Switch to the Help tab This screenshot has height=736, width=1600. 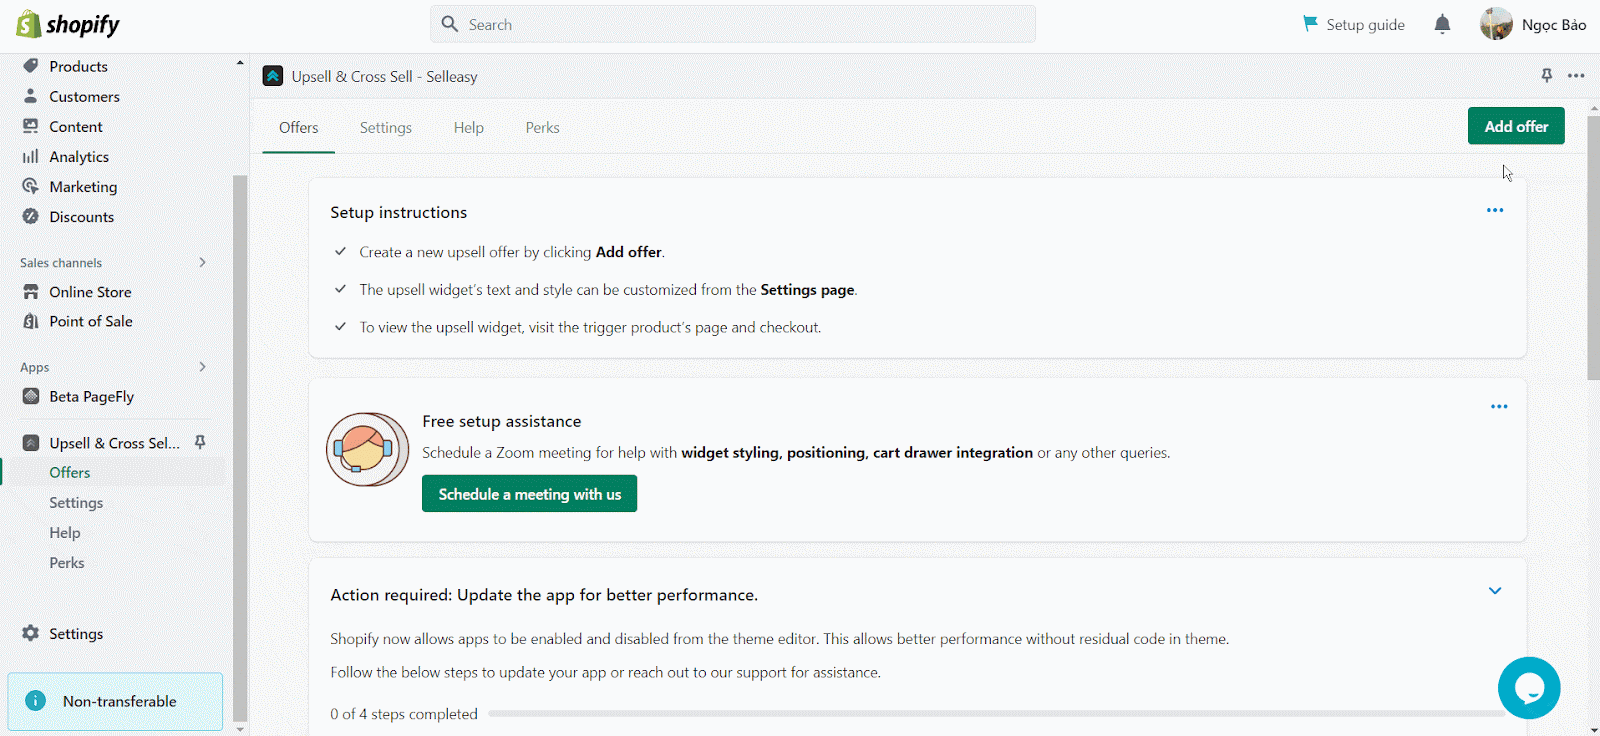pos(468,128)
